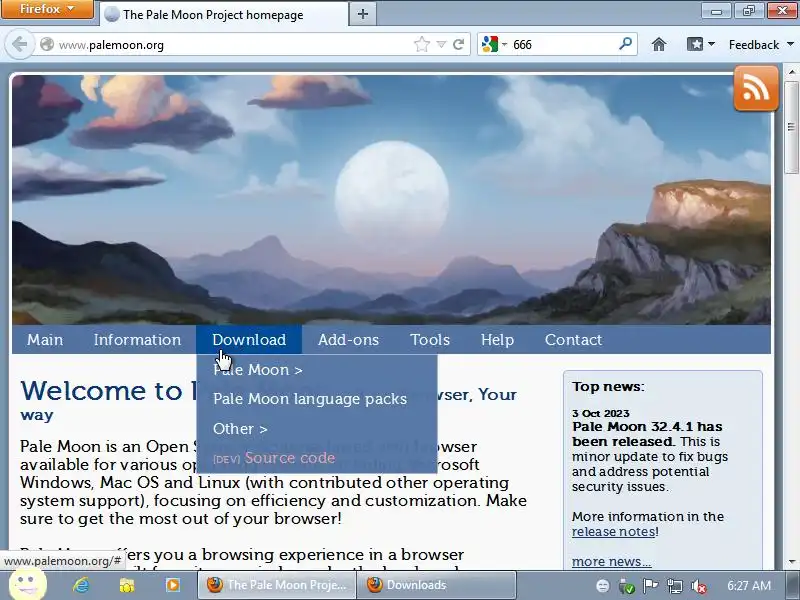
Task: Switch to The Pale Moon Proje... taskbar window
Action: [276, 585]
